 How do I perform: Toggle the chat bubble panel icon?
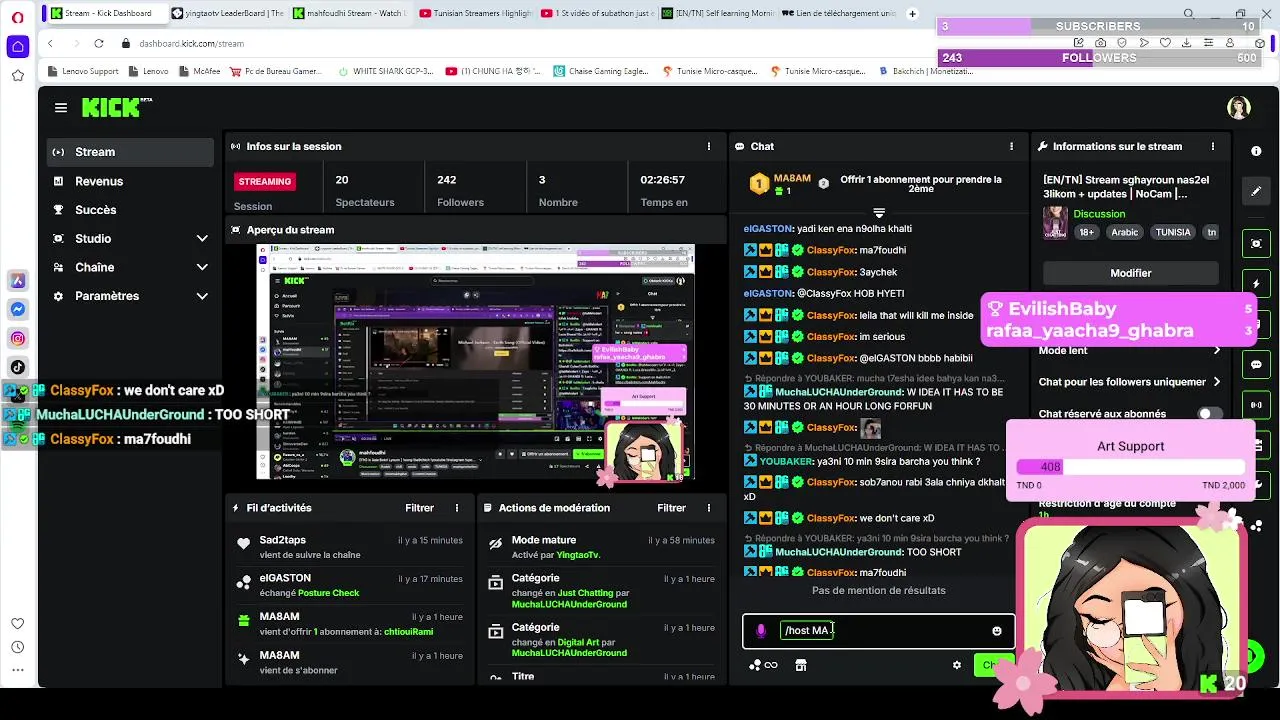(1256, 365)
